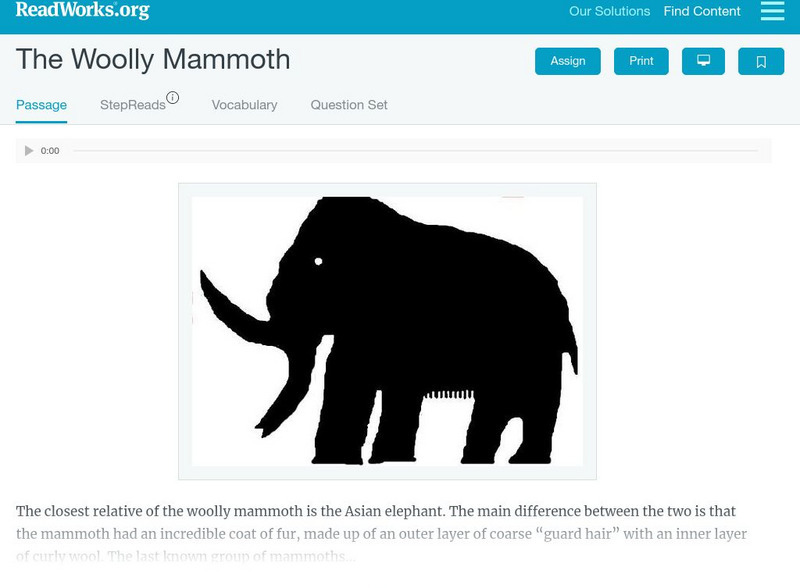
Task: Click the Assign button
Action: click(568, 61)
